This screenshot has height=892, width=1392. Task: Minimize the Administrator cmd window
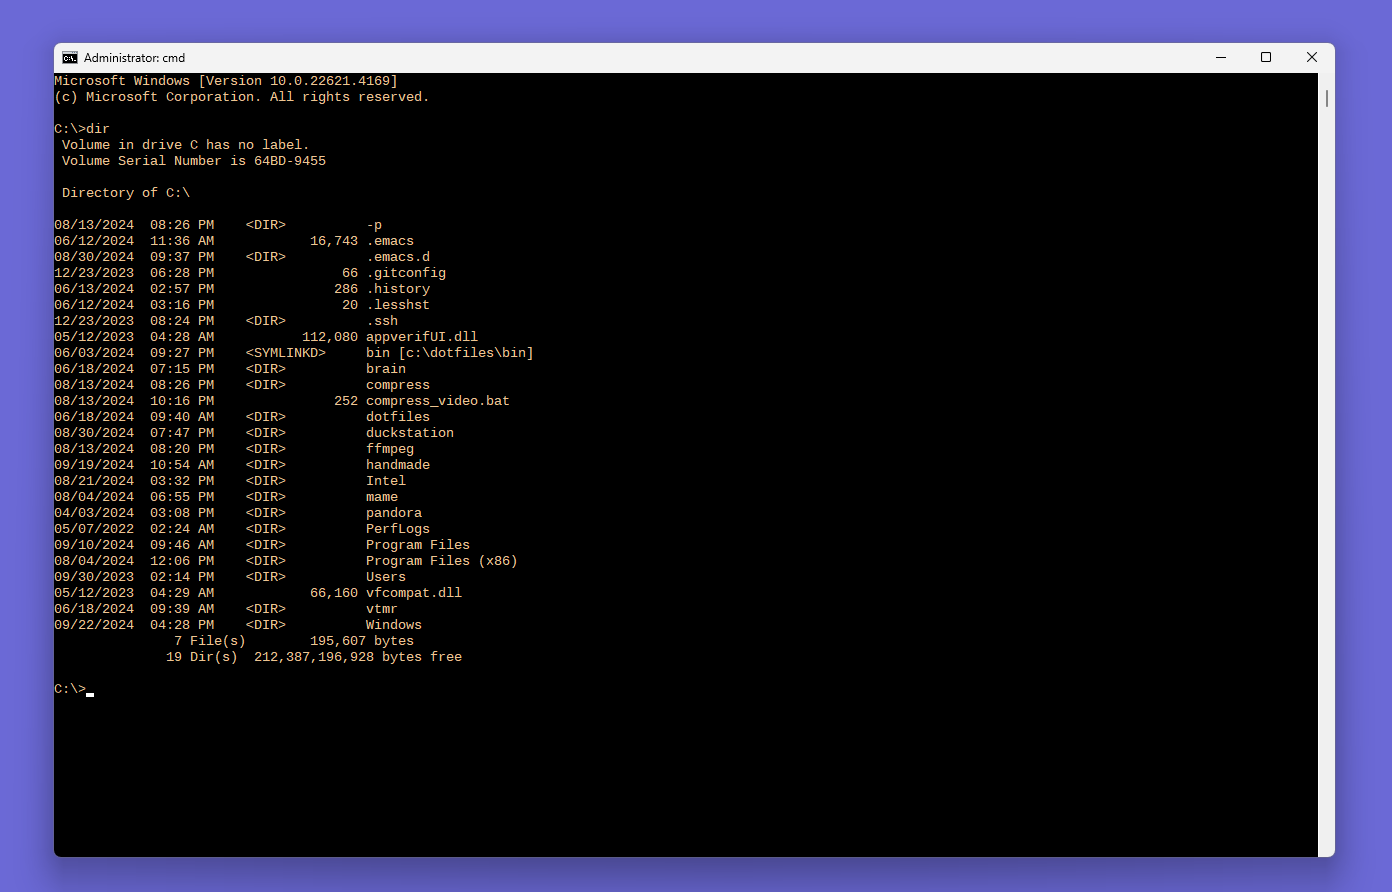(x=1220, y=58)
